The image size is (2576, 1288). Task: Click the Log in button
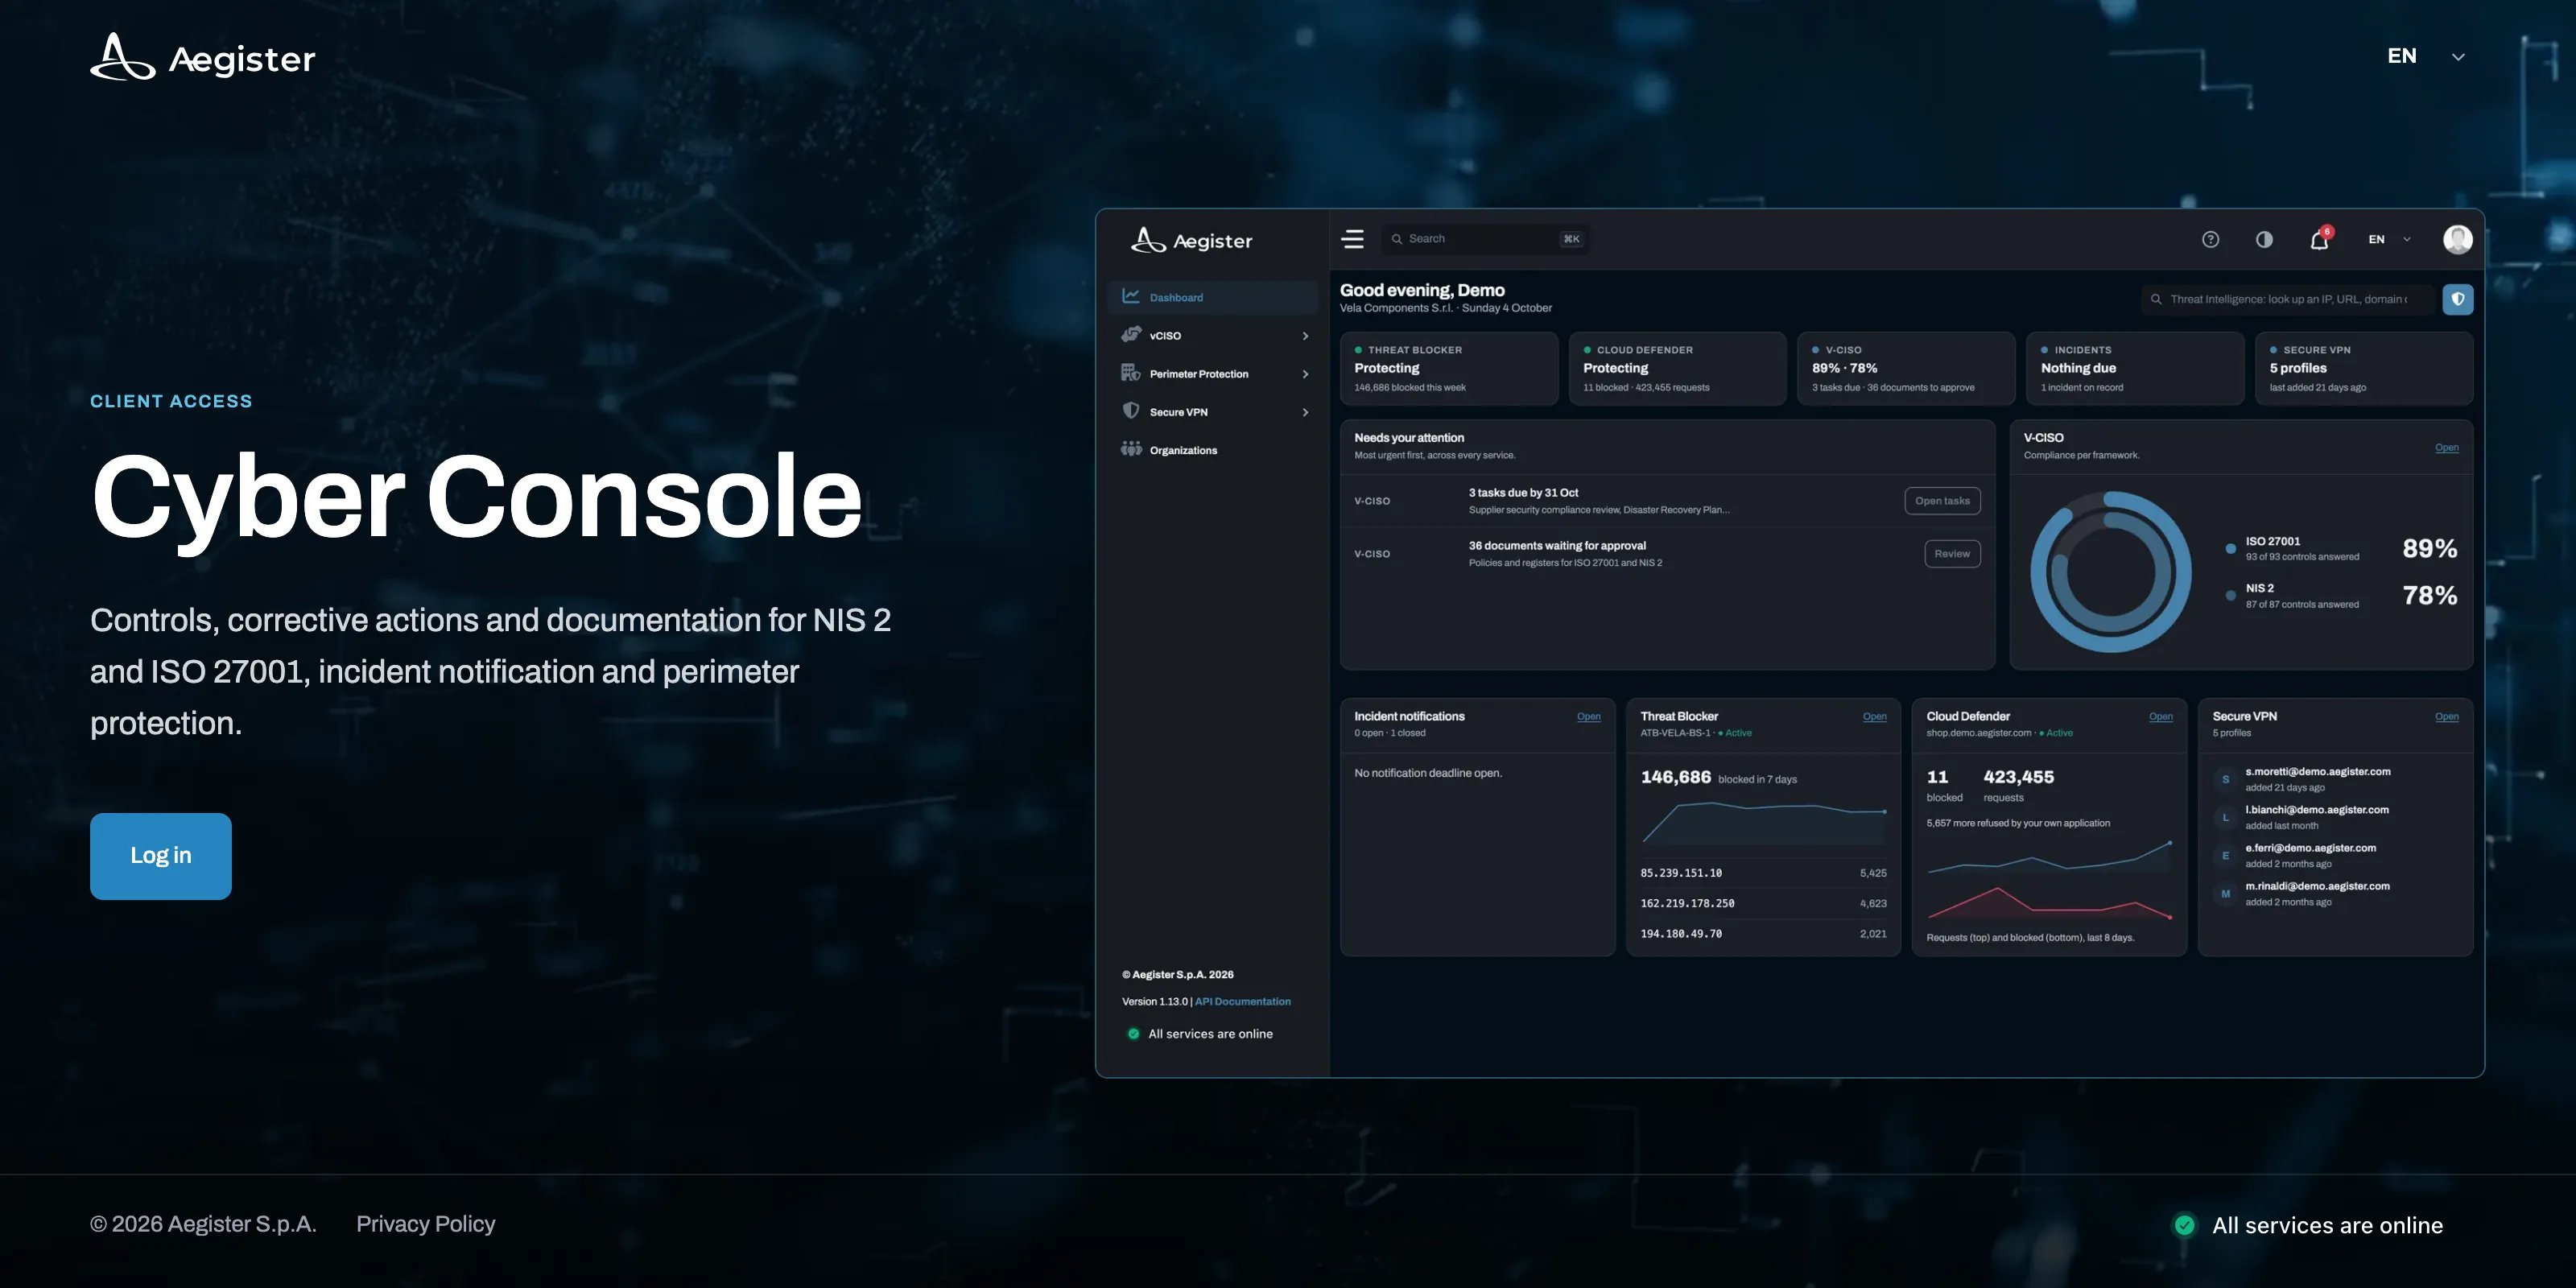[160, 856]
